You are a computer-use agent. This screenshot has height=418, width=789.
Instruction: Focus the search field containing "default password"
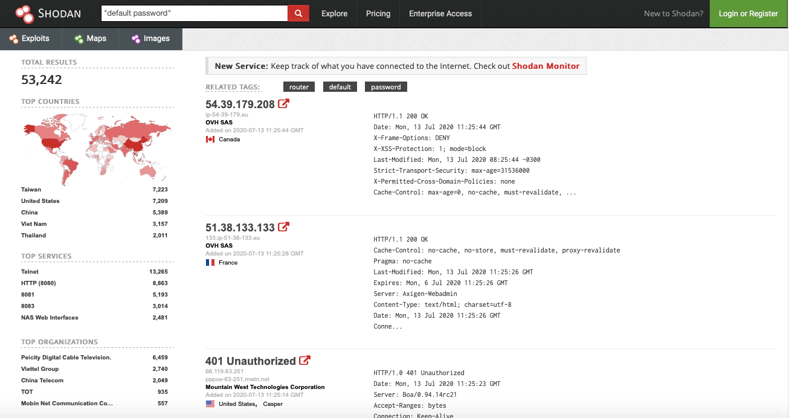click(x=194, y=14)
